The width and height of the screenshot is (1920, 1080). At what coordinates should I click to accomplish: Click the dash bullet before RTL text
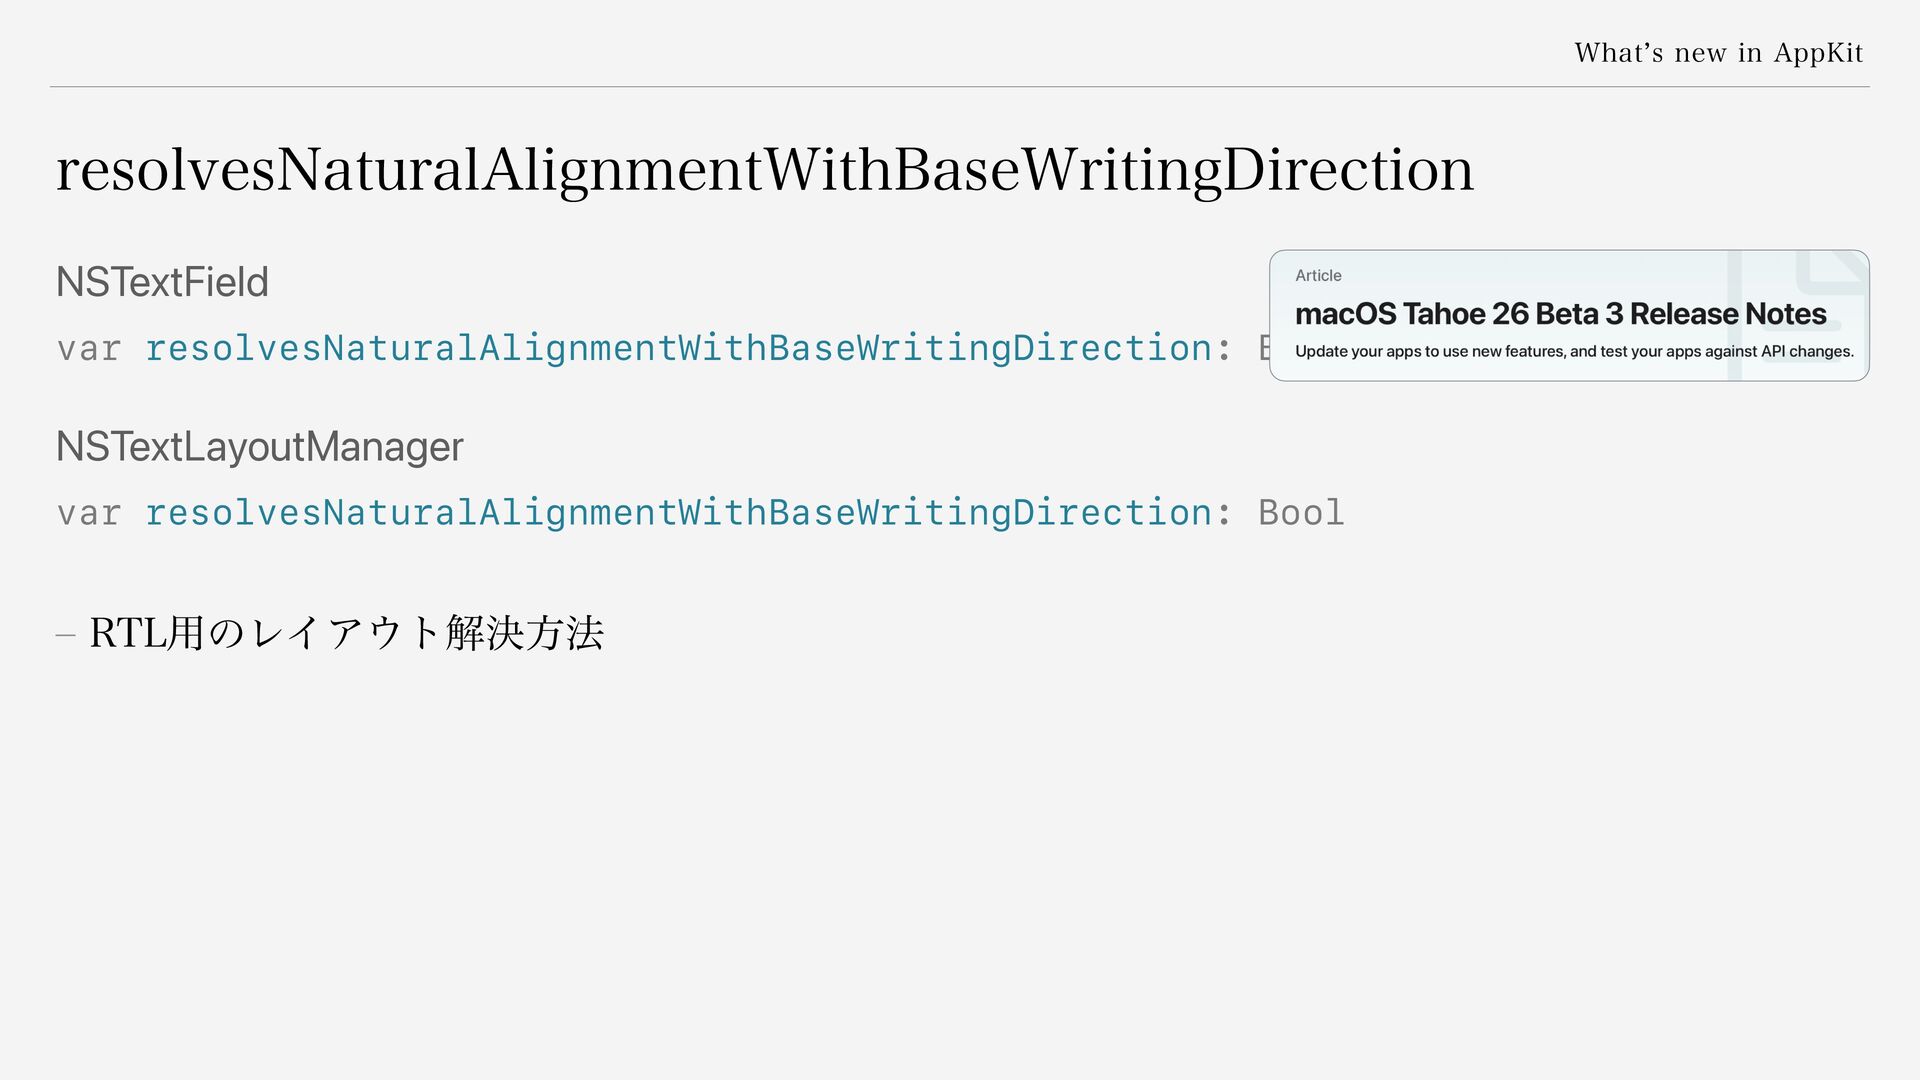pyautogui.click(x=66, y=634)
